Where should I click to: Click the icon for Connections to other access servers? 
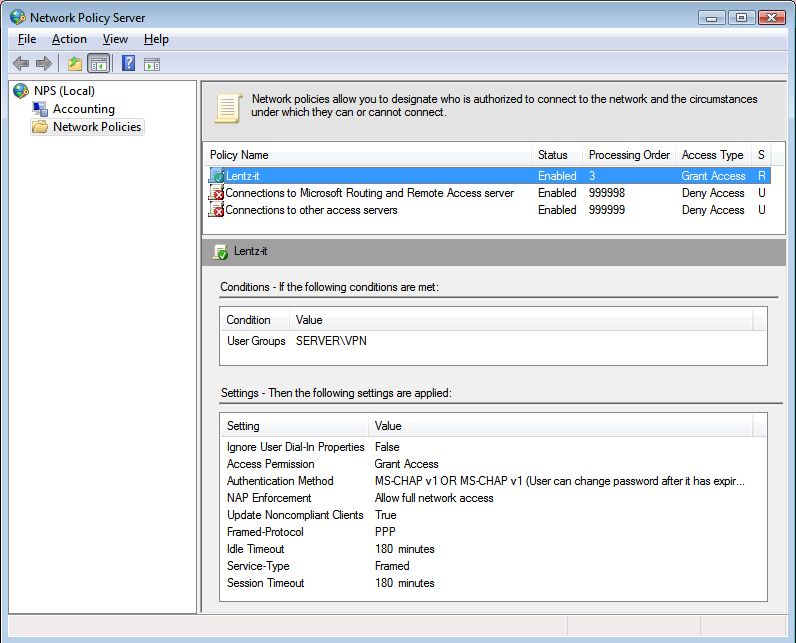(x=217, y=210)
